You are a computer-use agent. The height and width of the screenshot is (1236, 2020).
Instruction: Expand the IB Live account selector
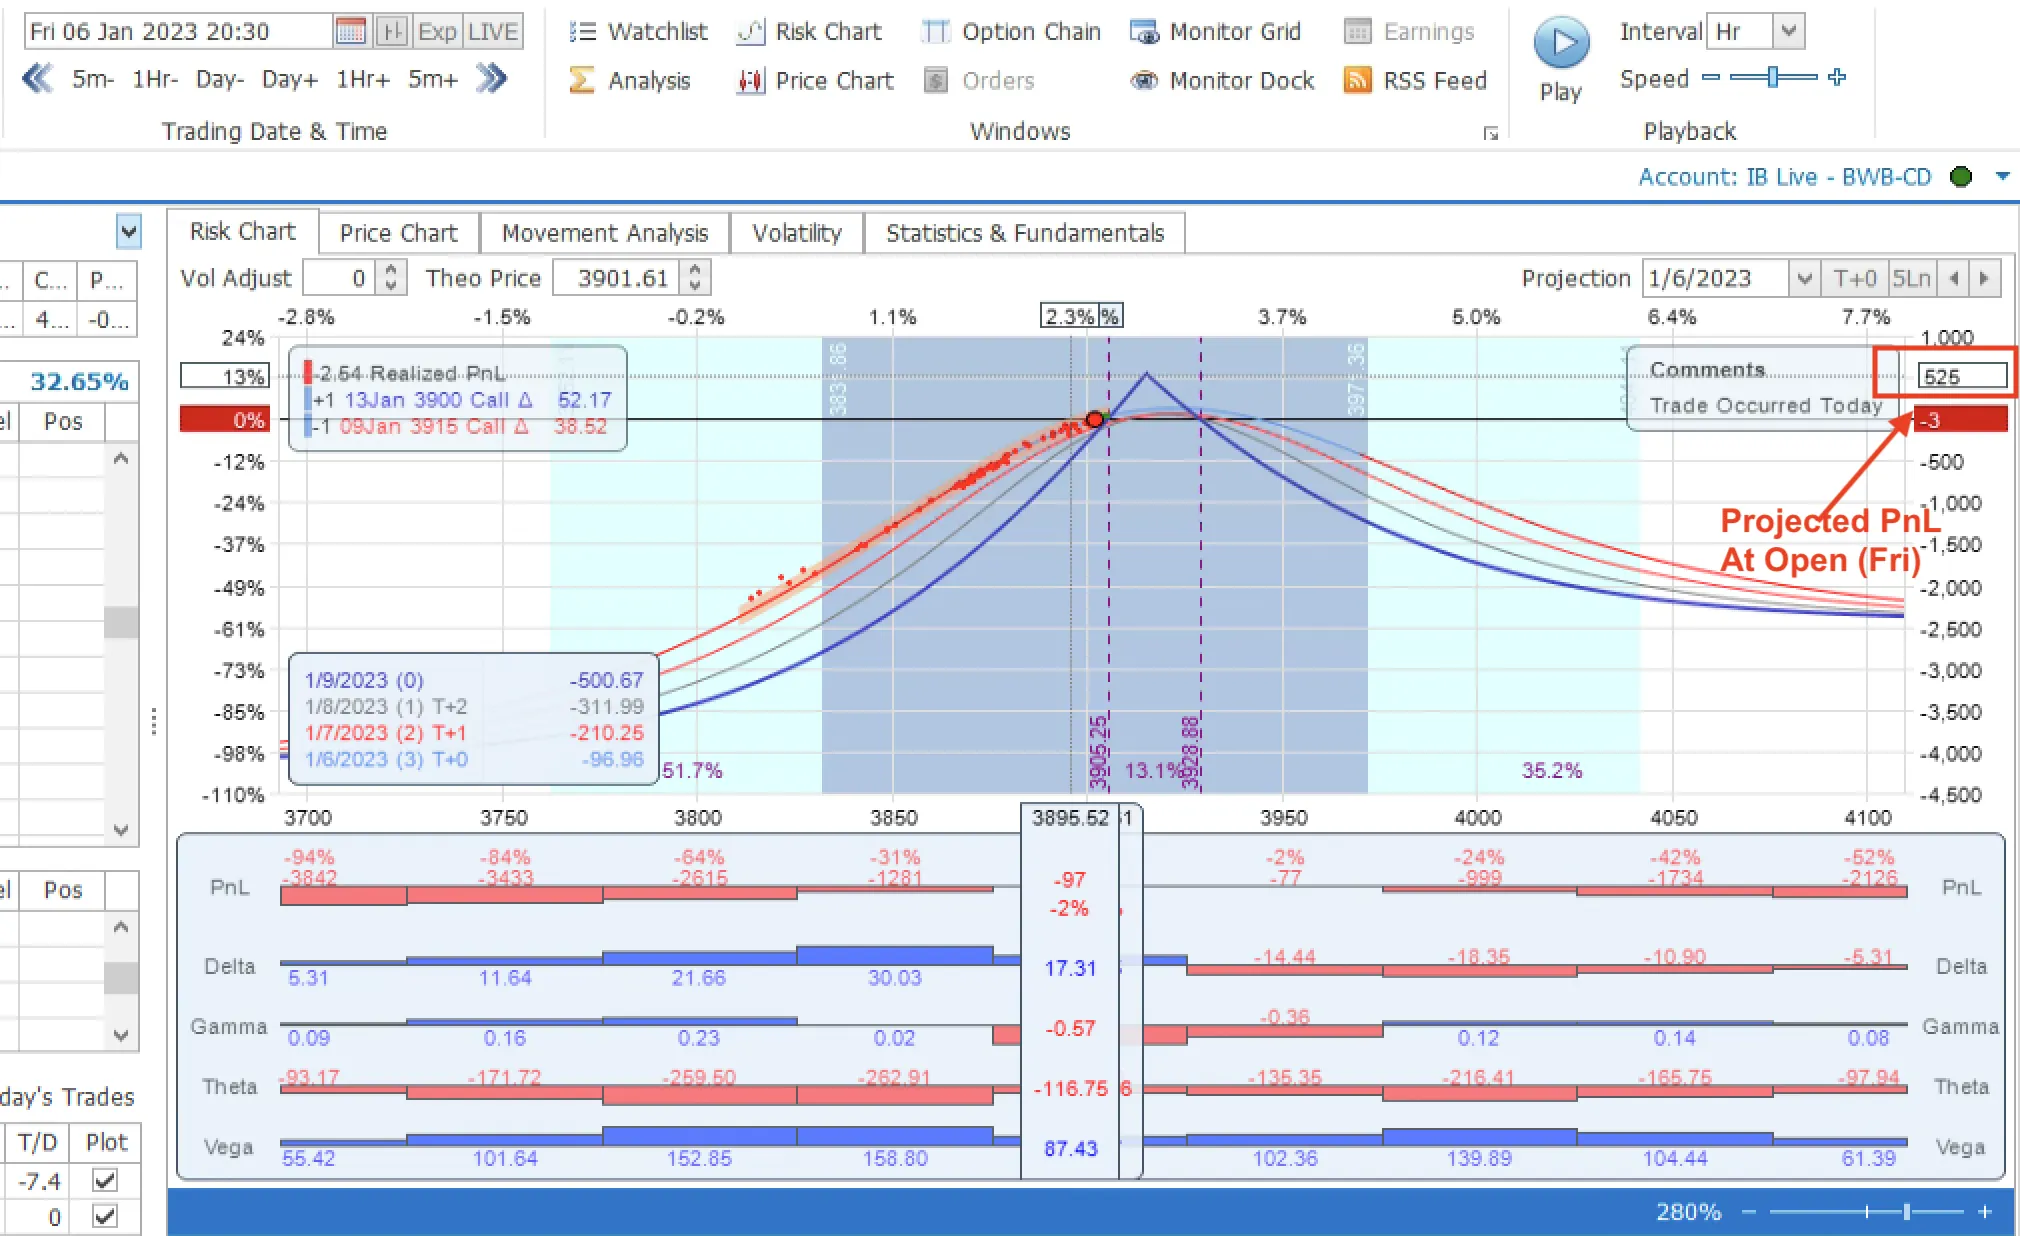tap(2003, 176)
